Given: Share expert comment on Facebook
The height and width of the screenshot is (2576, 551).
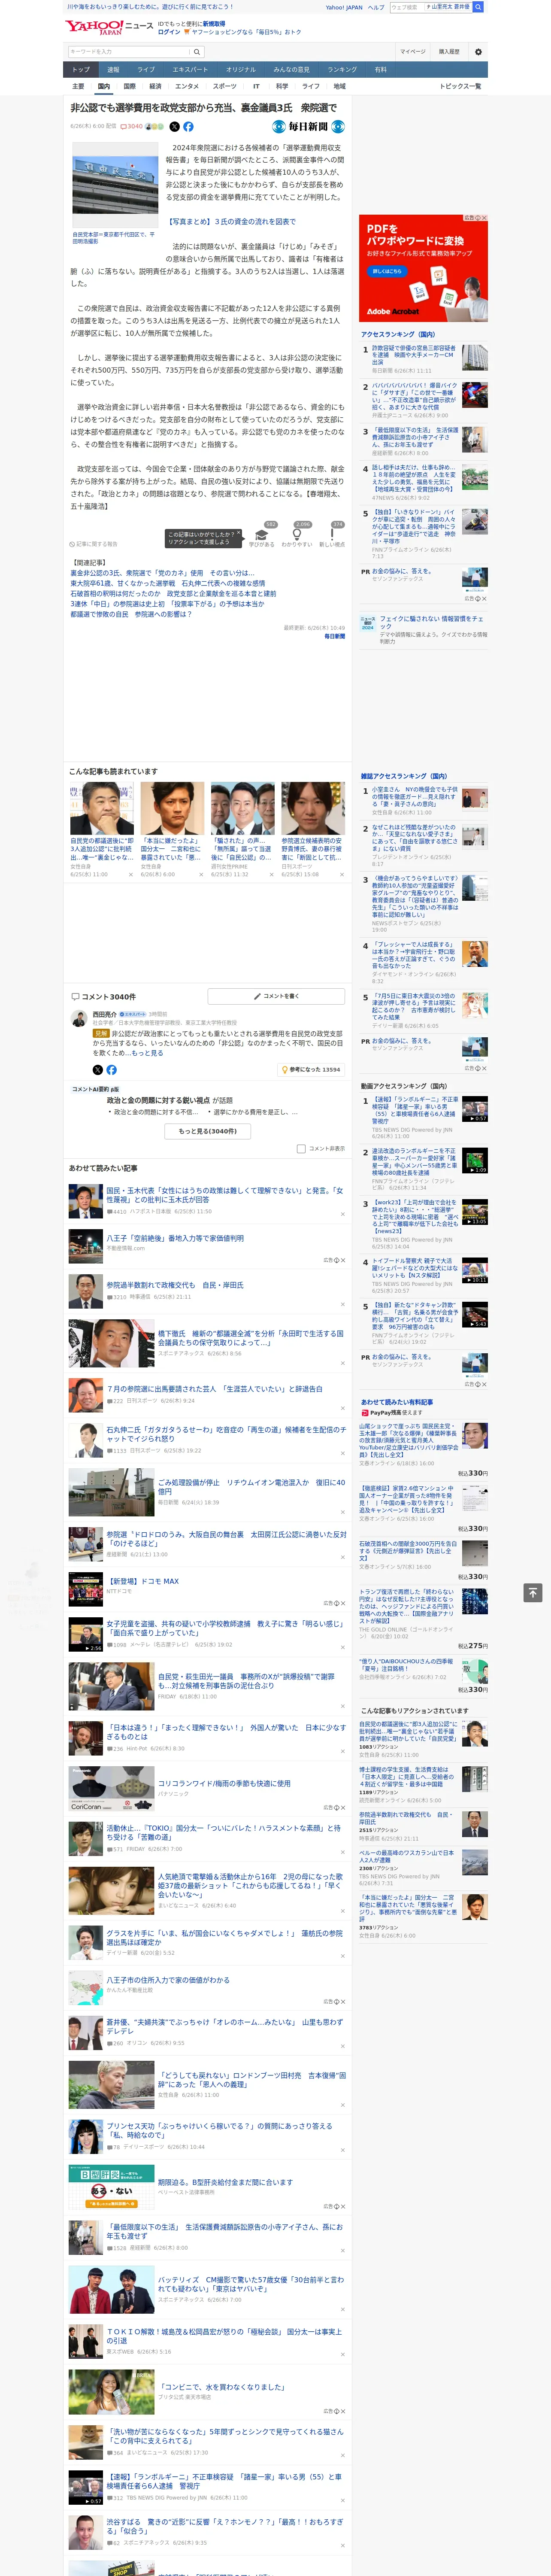Looking at the screenshot, I should point(111,1069).
